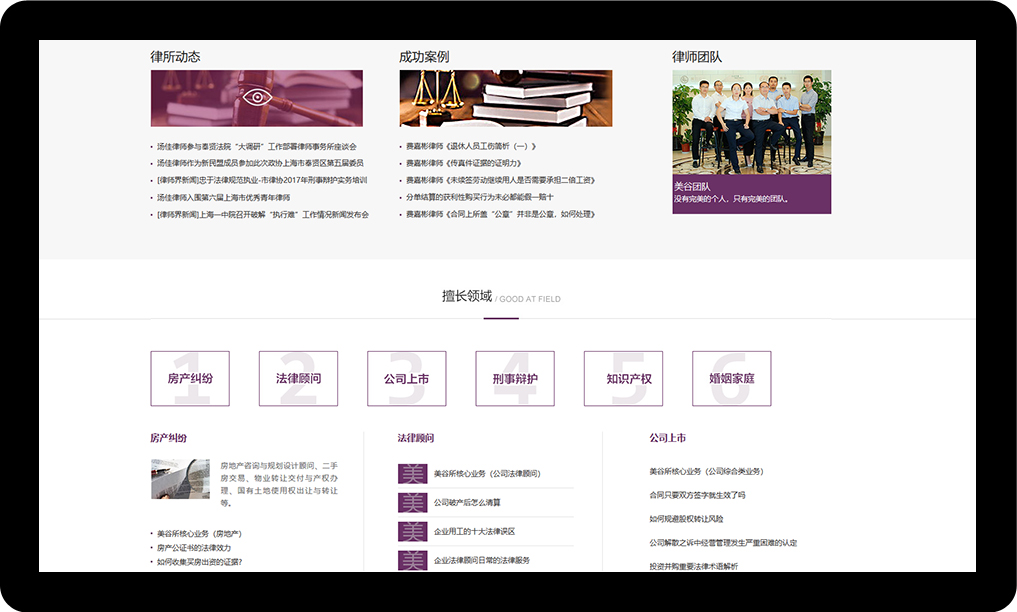Image resolution: width=1017 pixels, height=612 pixels.
Task: Open 公司破产后怎么清算 text link
Action: [467, 502]
